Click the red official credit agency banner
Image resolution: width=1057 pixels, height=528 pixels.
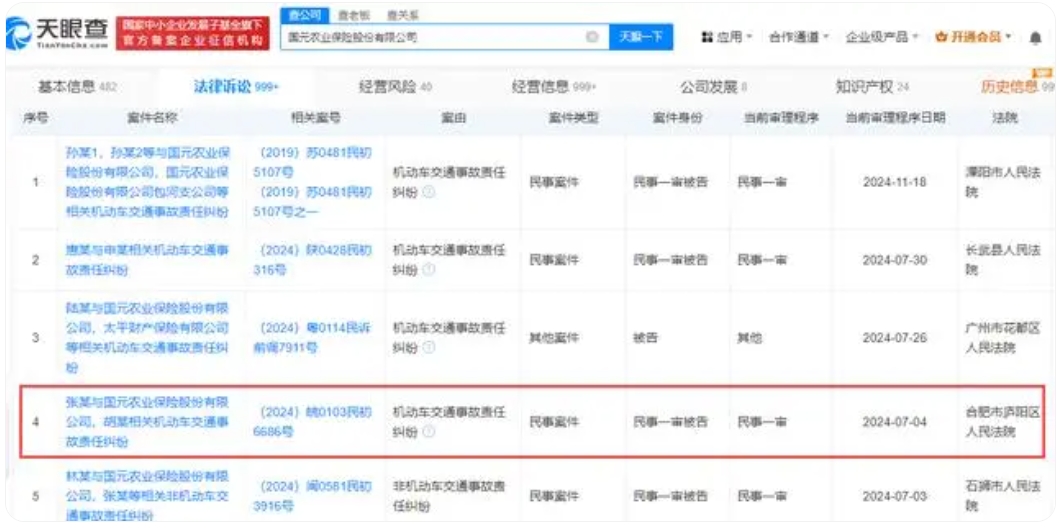[x=192, y=33]
